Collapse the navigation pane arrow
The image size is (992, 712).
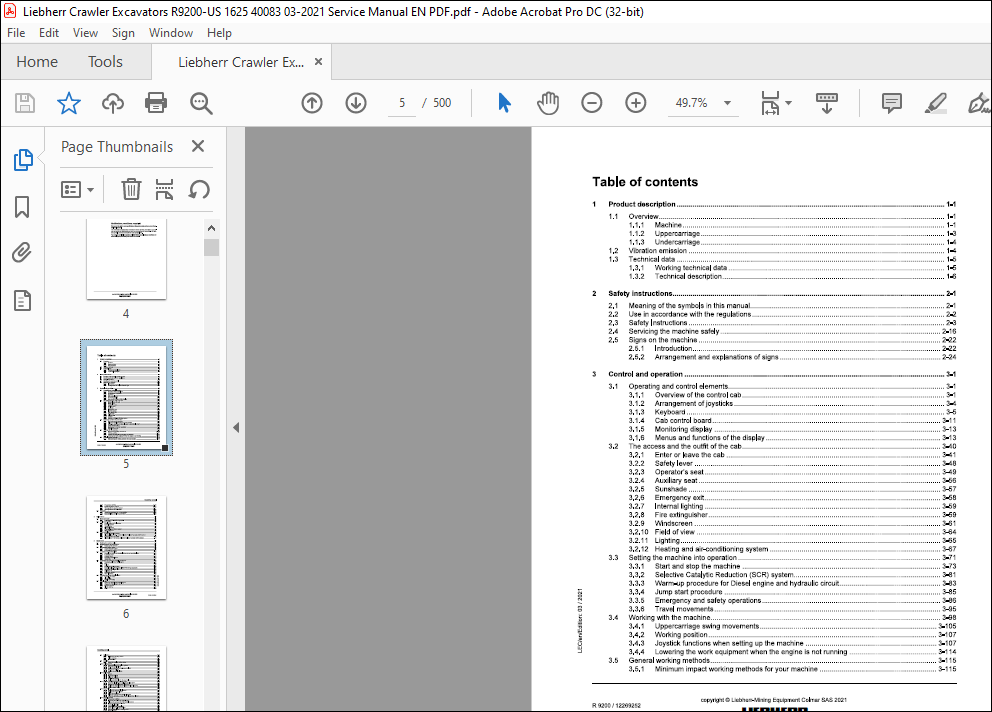coord(236,427)
